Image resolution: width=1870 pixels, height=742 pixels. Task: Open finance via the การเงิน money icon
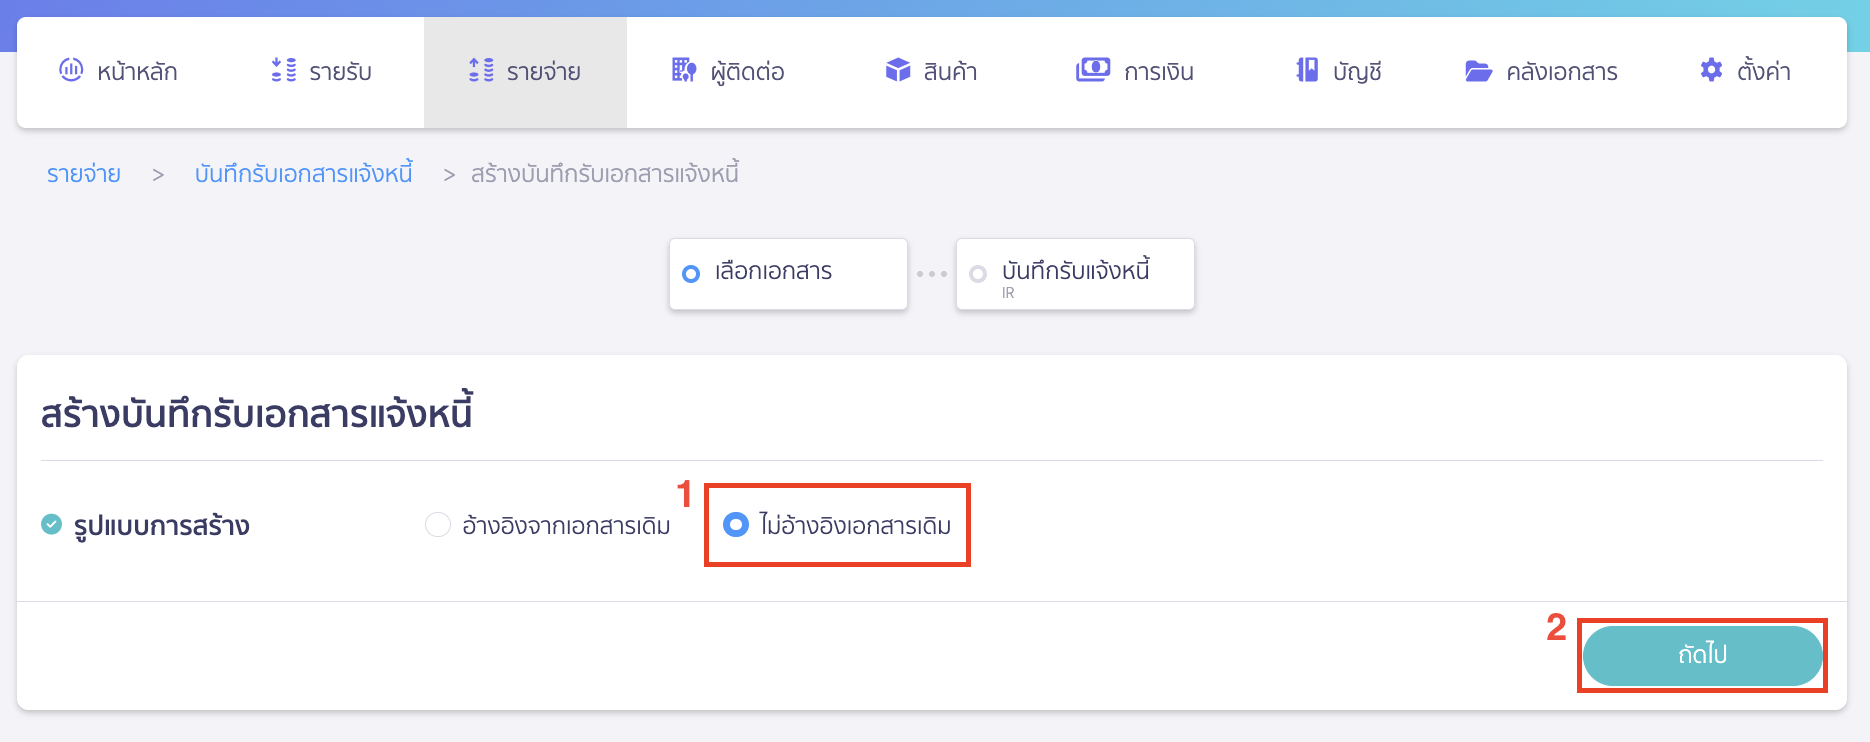click(x=1093, y=70)
